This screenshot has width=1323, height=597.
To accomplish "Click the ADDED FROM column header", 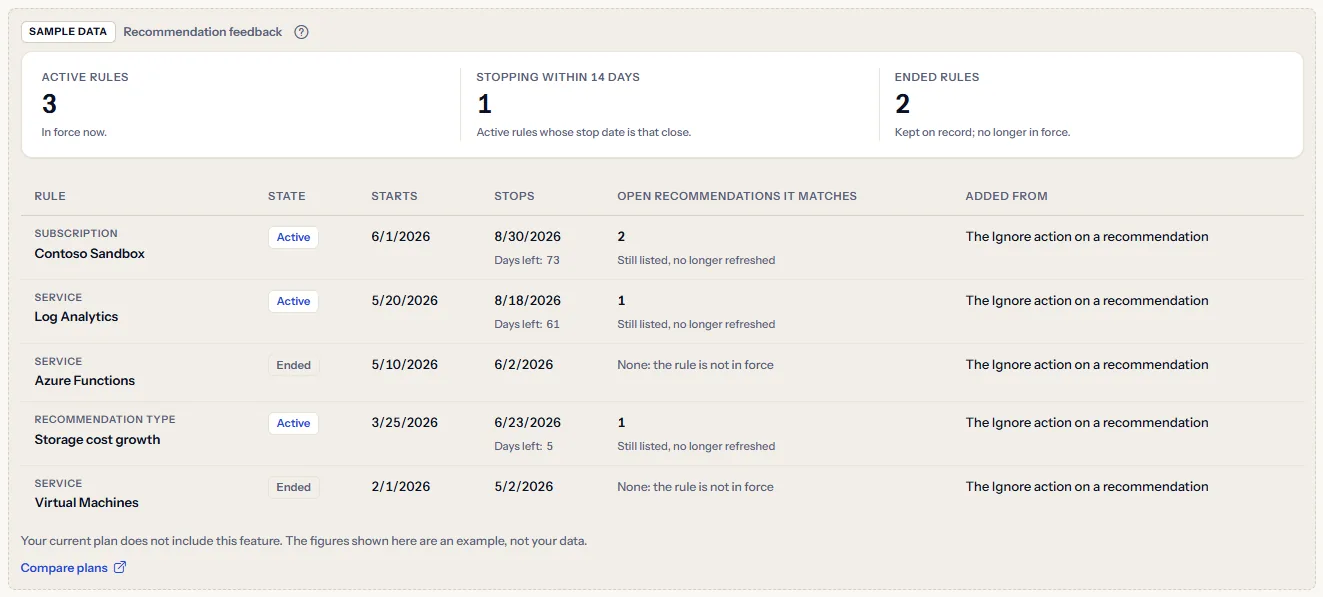I will pyautogui.click(x=1006, y=196).
